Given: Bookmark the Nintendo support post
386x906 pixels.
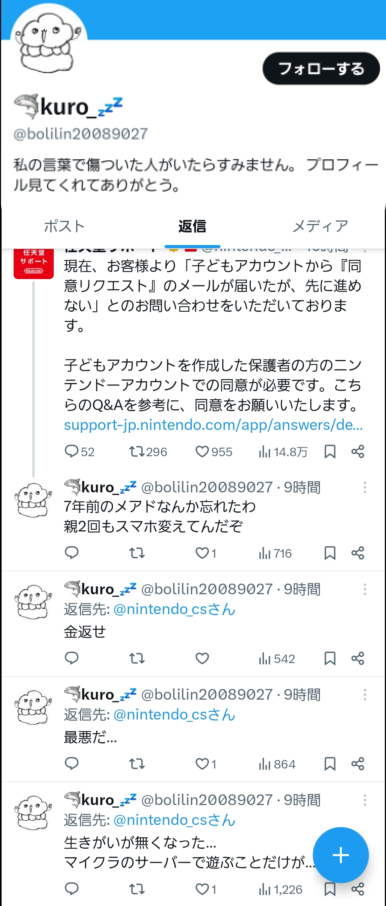Looking at the screenshot, I should pyautogui.click(x=330, y=452).
